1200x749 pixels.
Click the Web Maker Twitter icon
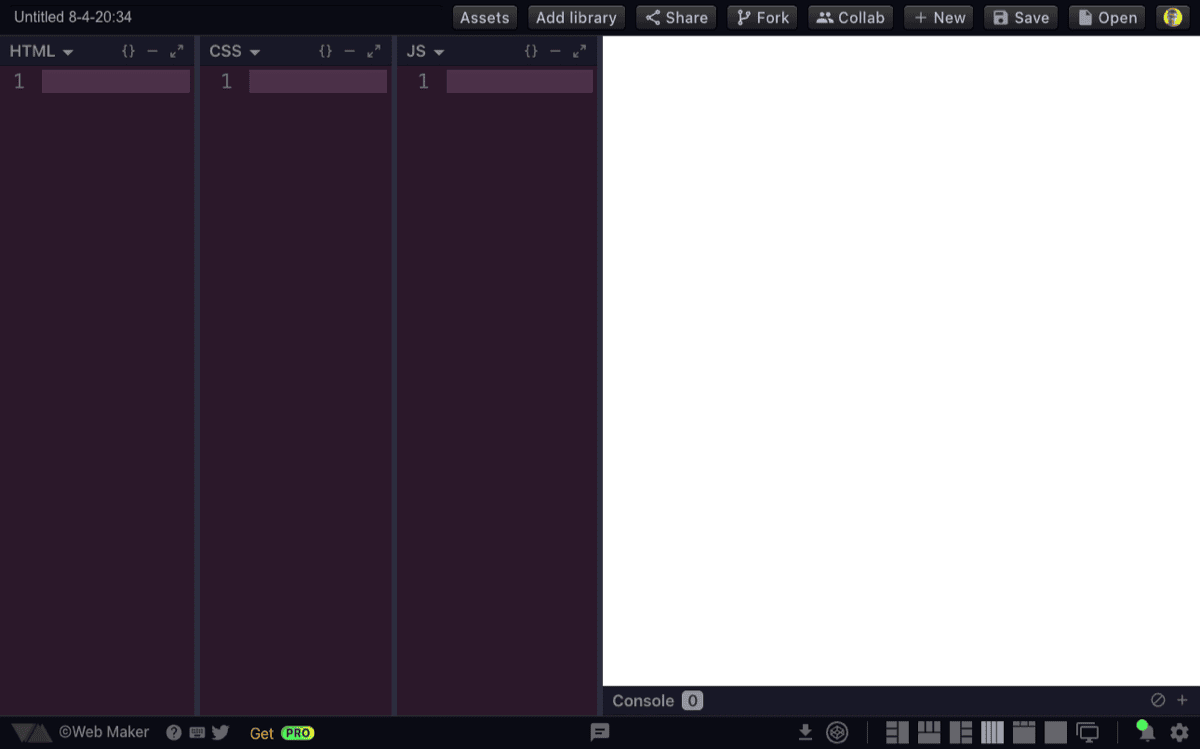point(221,732)
